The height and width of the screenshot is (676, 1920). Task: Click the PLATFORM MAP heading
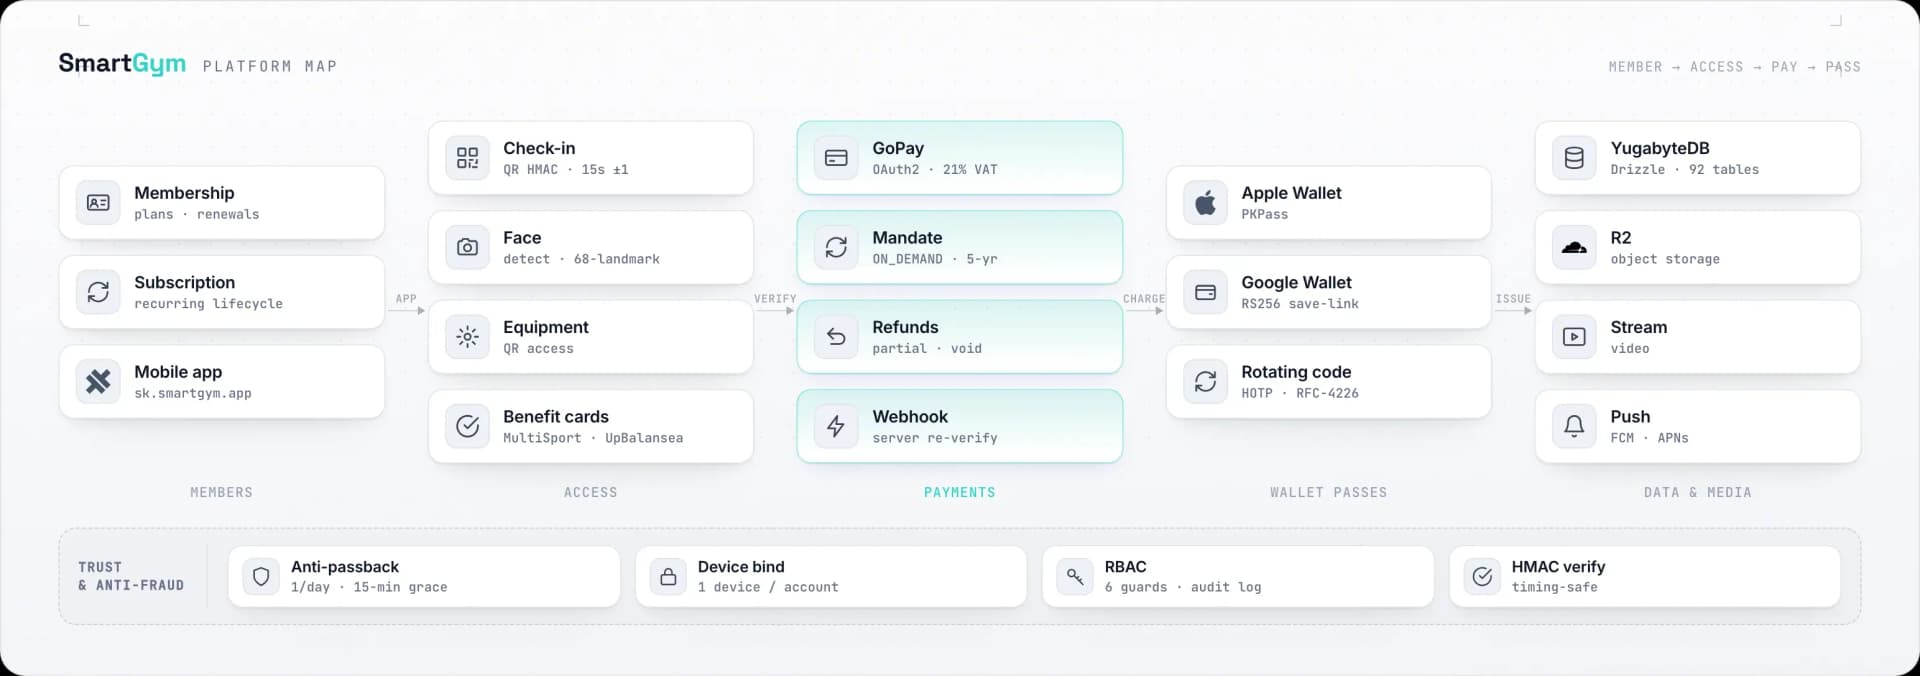coord(270,67)
